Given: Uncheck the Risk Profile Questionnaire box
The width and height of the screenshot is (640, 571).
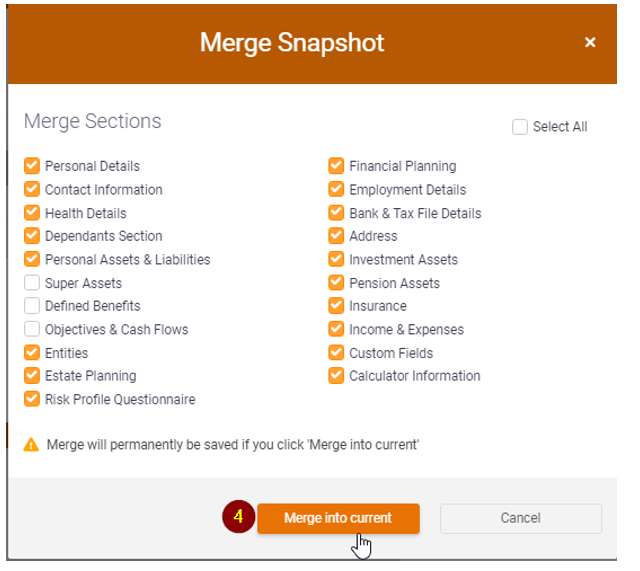Looking at the screenshot, I should coord(32,400).
